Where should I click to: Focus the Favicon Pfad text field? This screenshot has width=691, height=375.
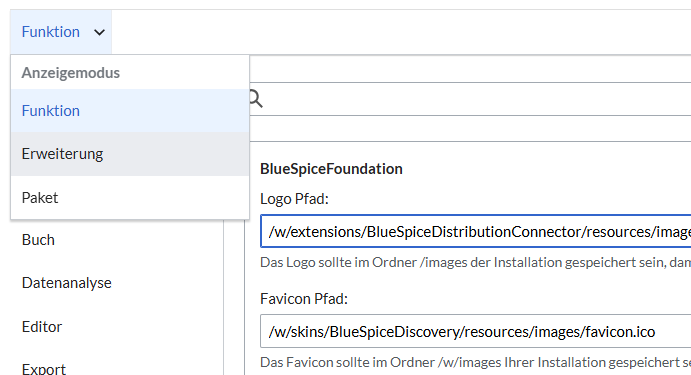coord(476,331)
